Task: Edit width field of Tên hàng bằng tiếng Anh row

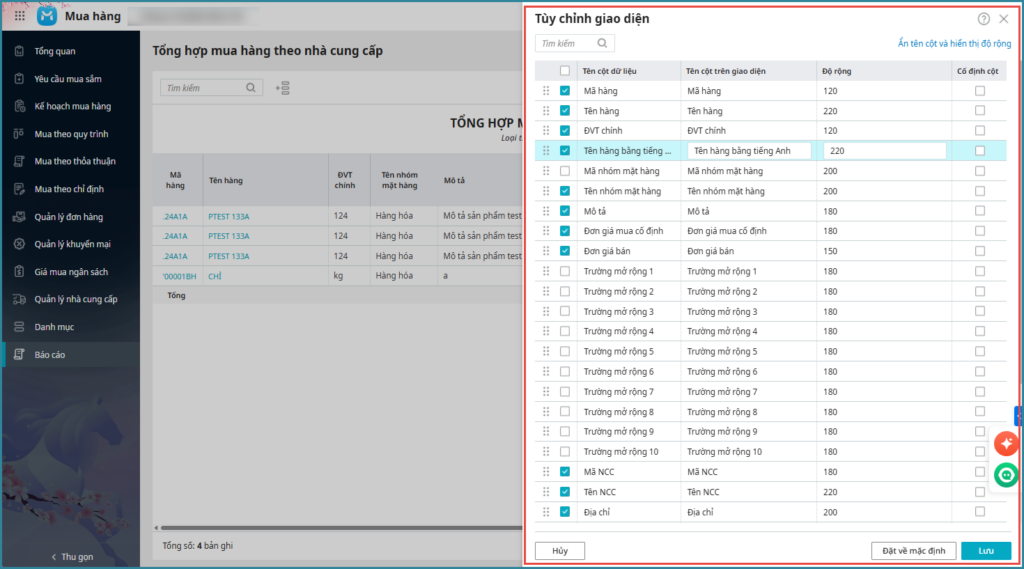Action: pos(885,151)
